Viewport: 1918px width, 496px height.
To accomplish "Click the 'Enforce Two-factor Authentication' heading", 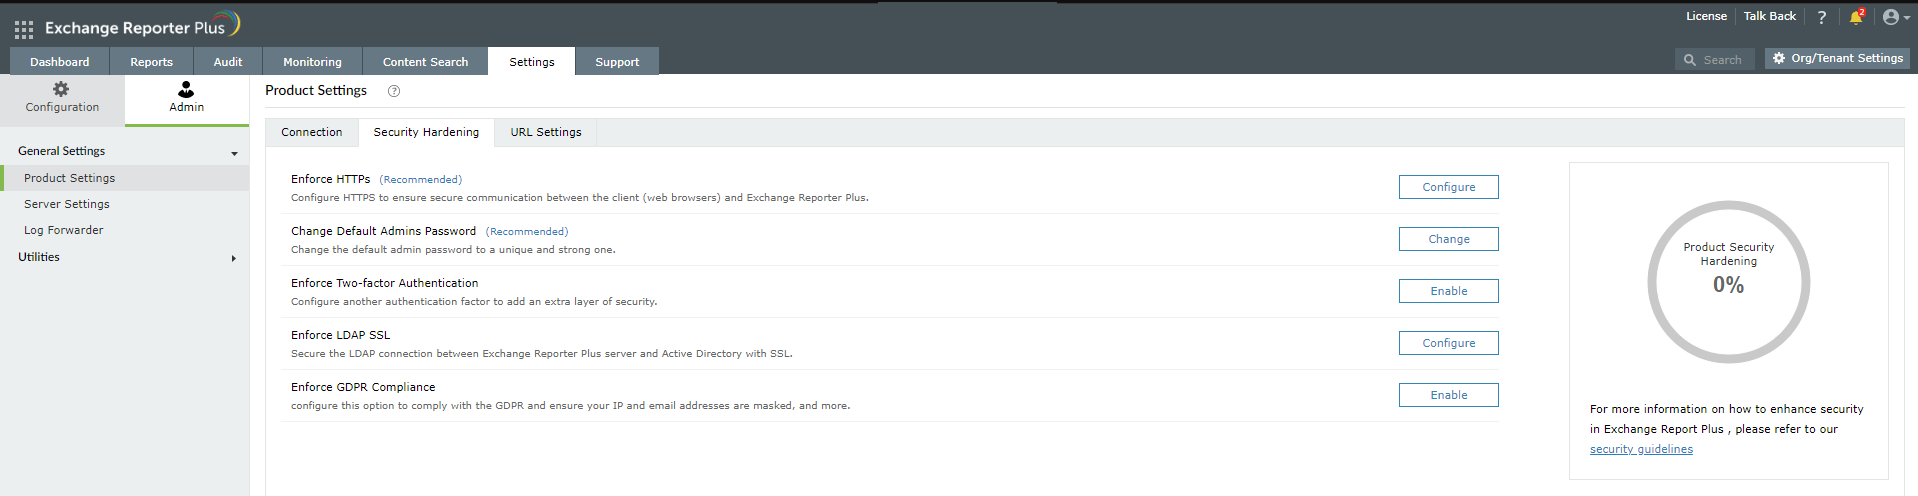I will click(385, 283).
